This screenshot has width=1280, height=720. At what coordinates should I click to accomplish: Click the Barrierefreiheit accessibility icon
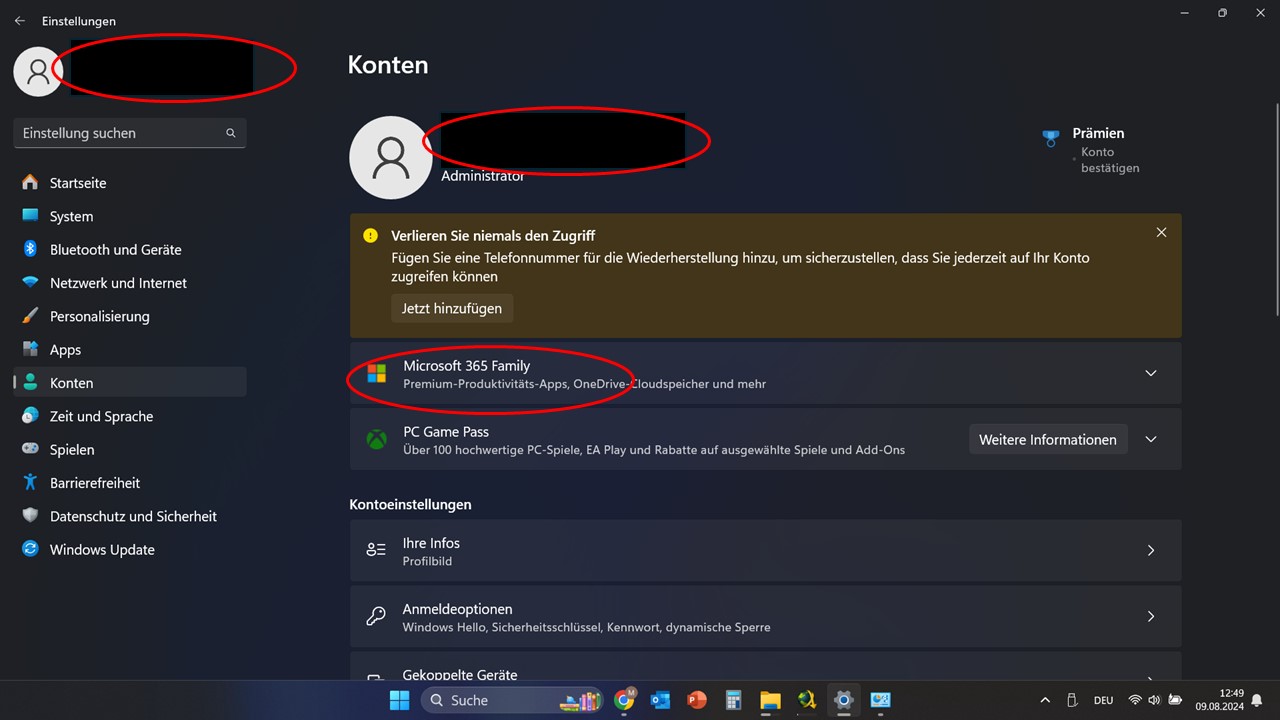(x=30, y=483)
